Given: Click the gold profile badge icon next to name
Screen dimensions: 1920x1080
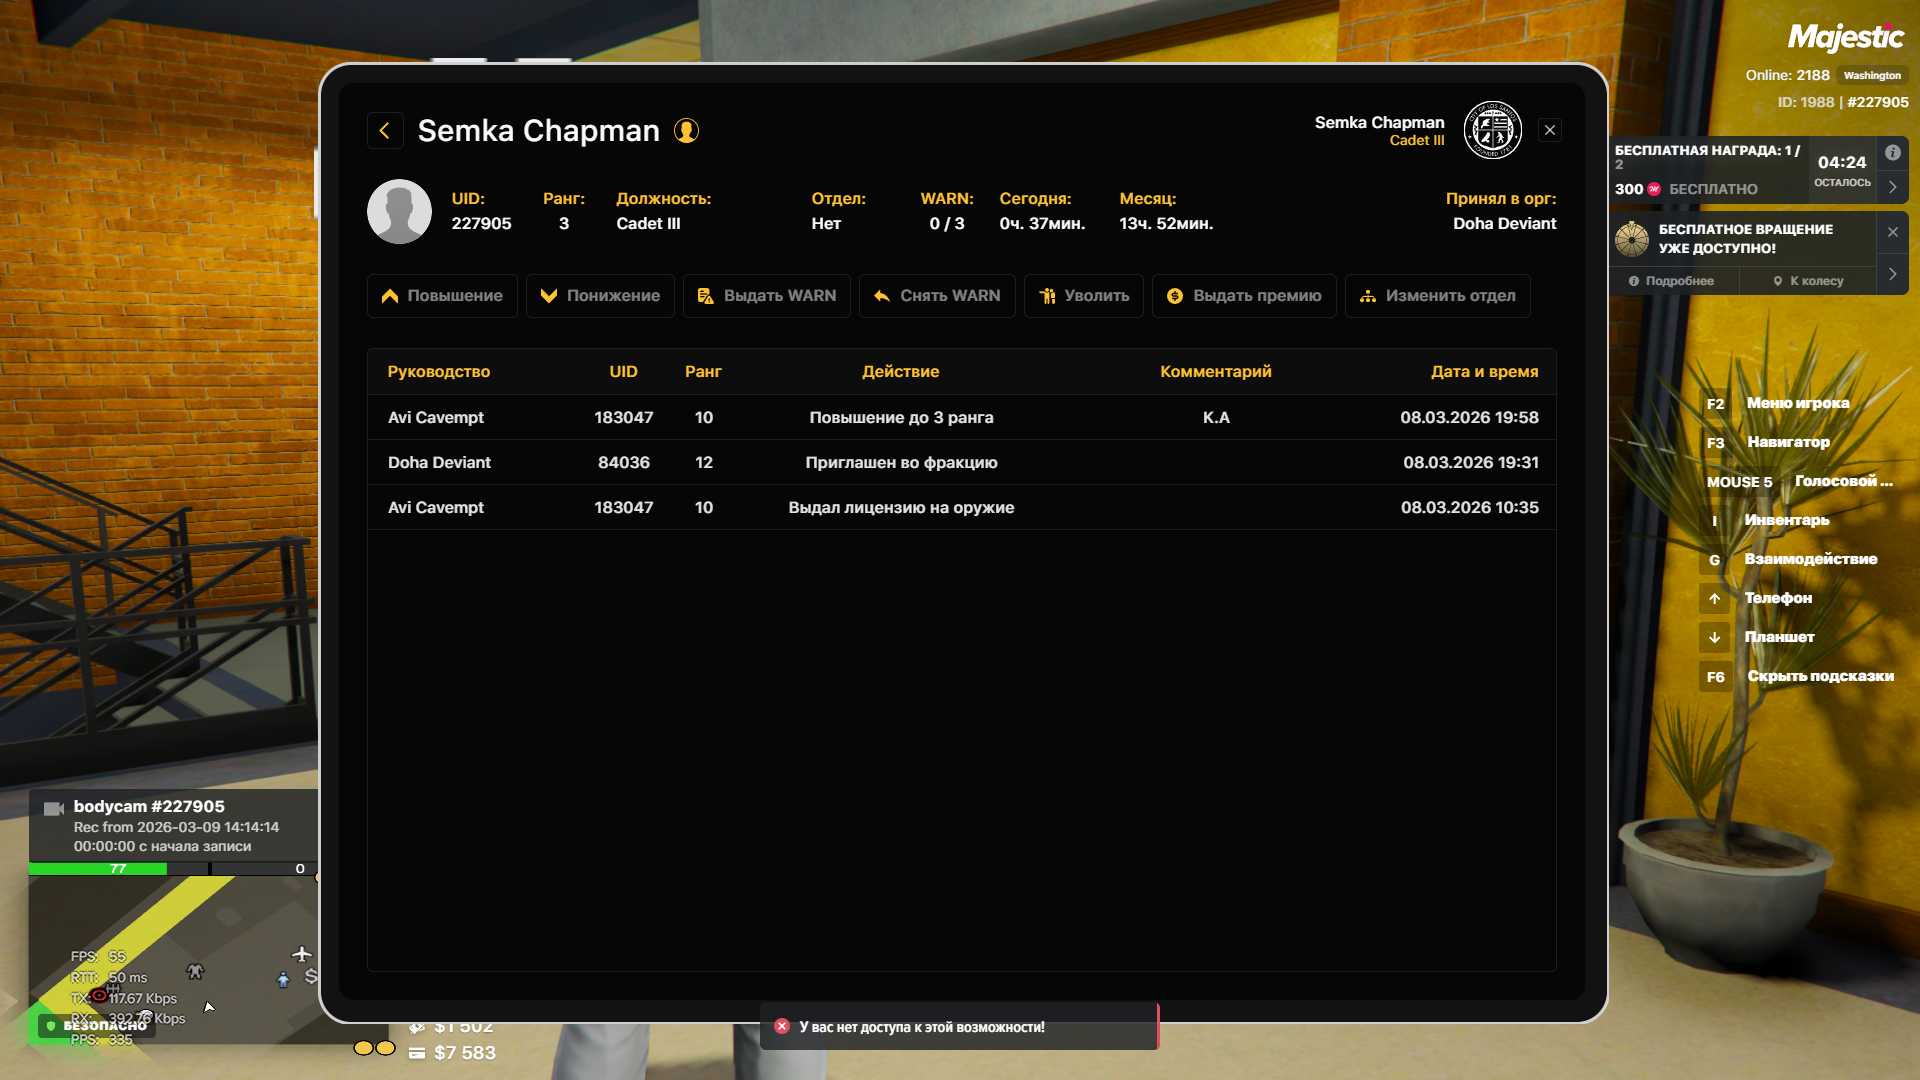Looking at the screenshot, I should point(686,131).
